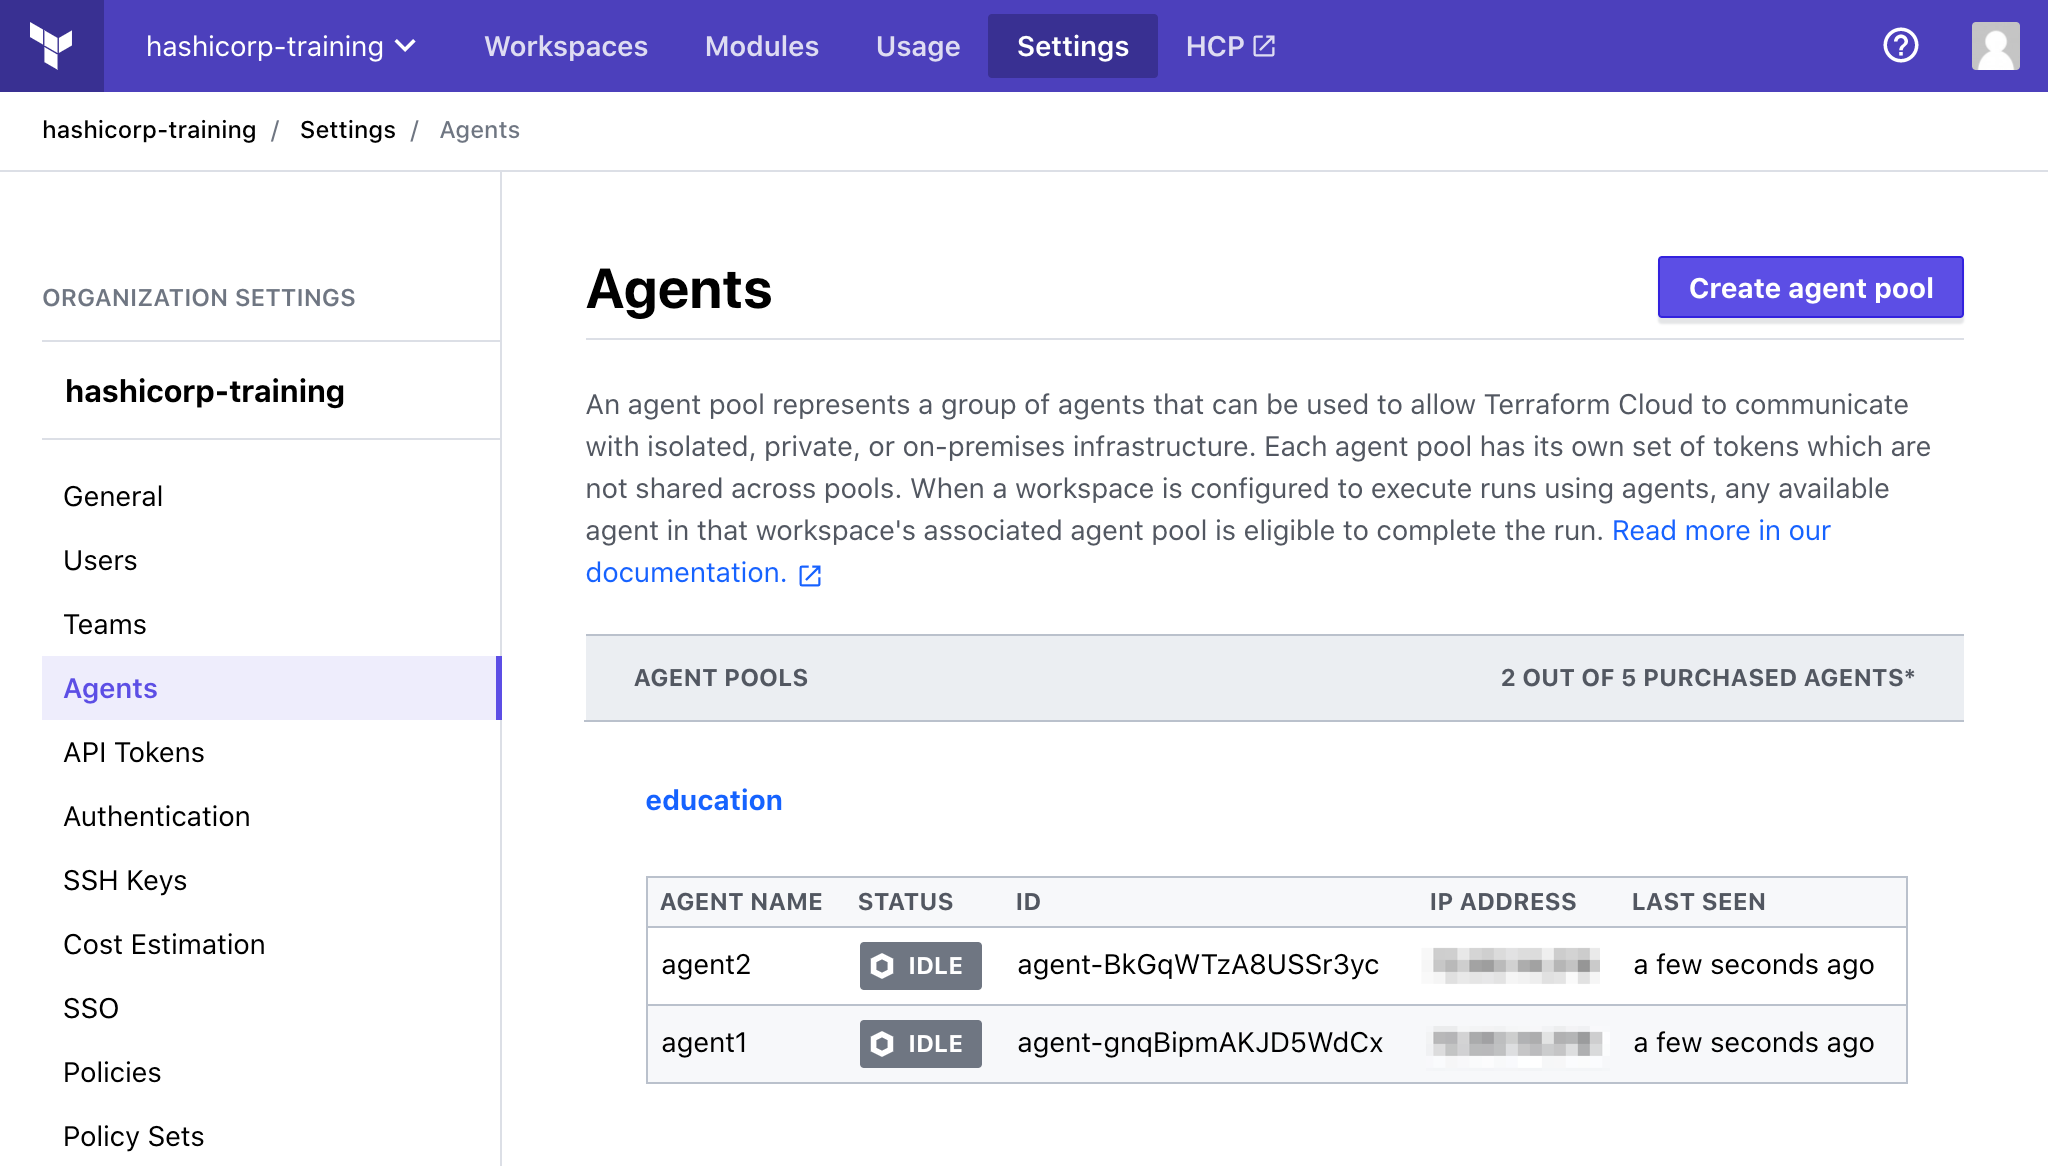Open the help question-mark icon
2048x1166 pixels.
click(1900, 46)
